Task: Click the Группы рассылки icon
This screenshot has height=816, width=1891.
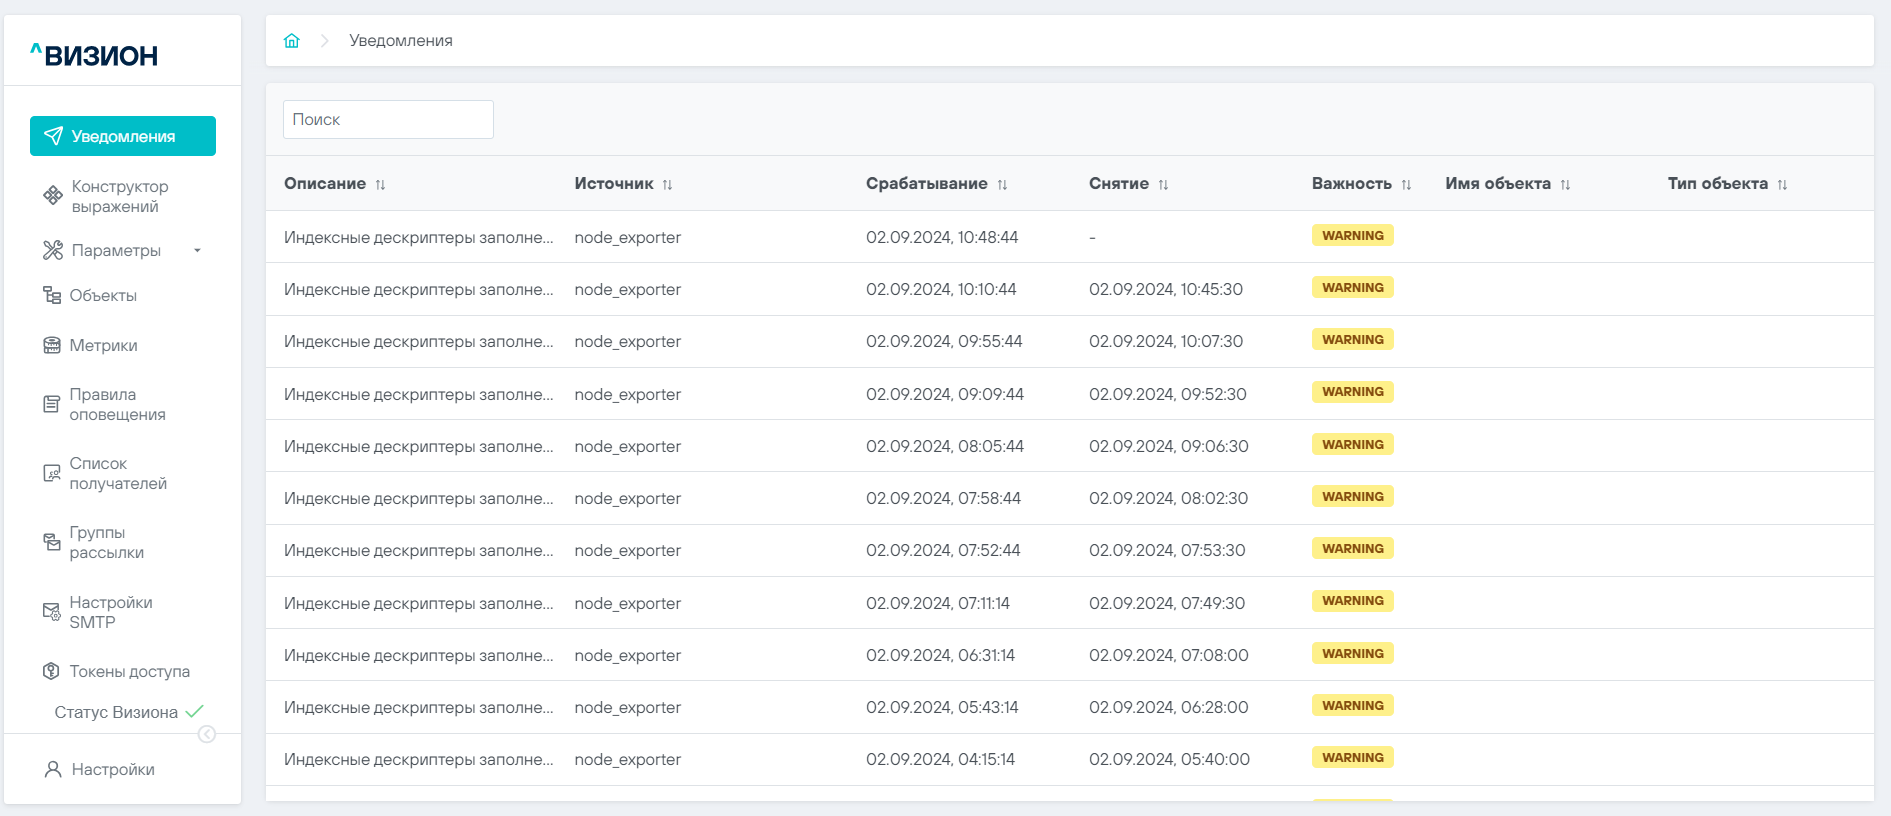Action: coord(52,542)
